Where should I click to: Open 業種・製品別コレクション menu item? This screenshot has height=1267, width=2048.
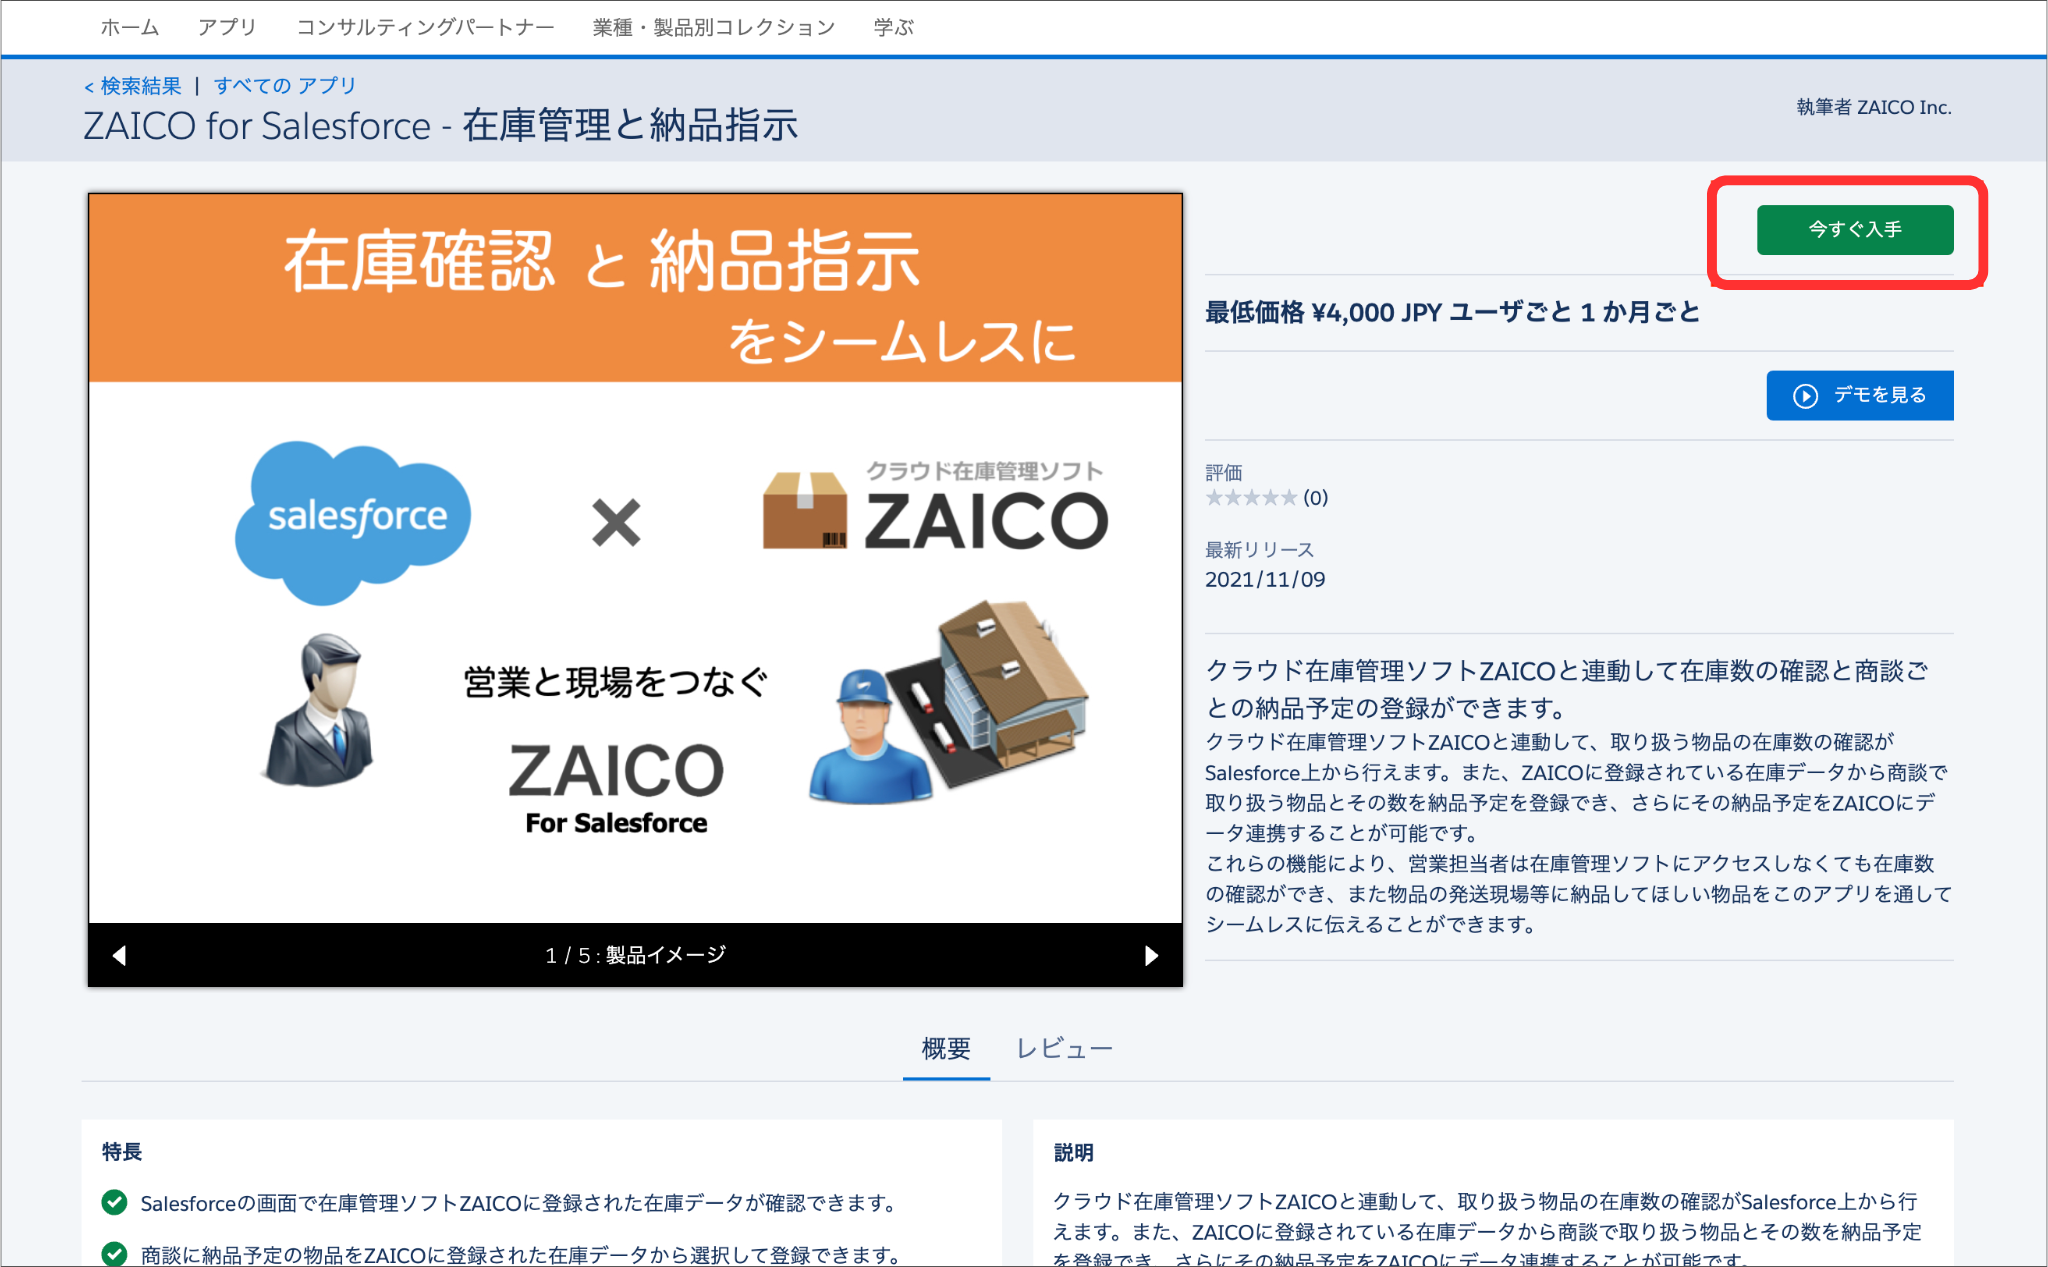714,27
